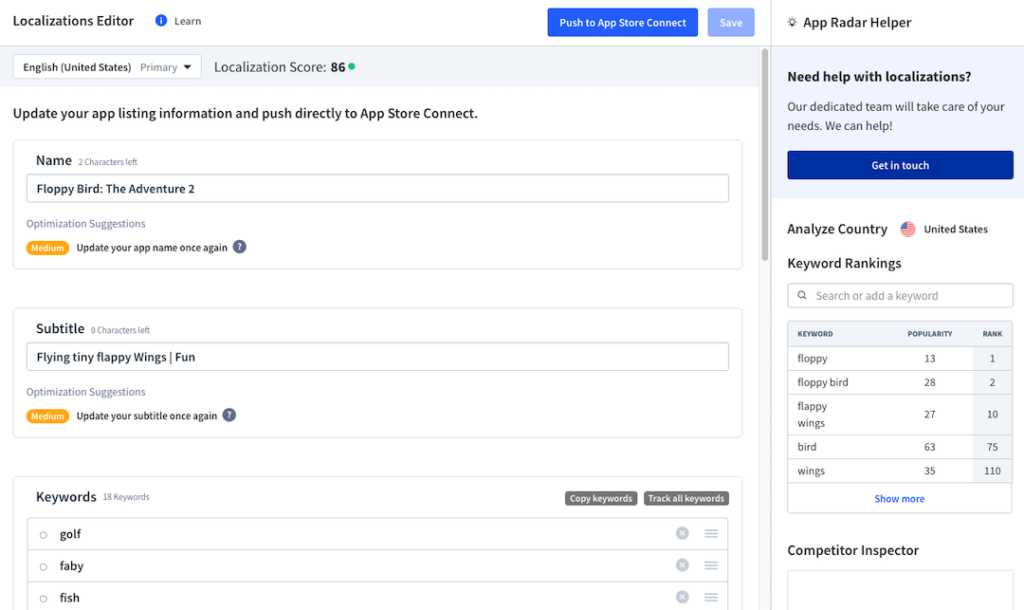This screenshot has width=1024, height=610.
Task: Click the Subtitle input field
Action: point(377,357)
